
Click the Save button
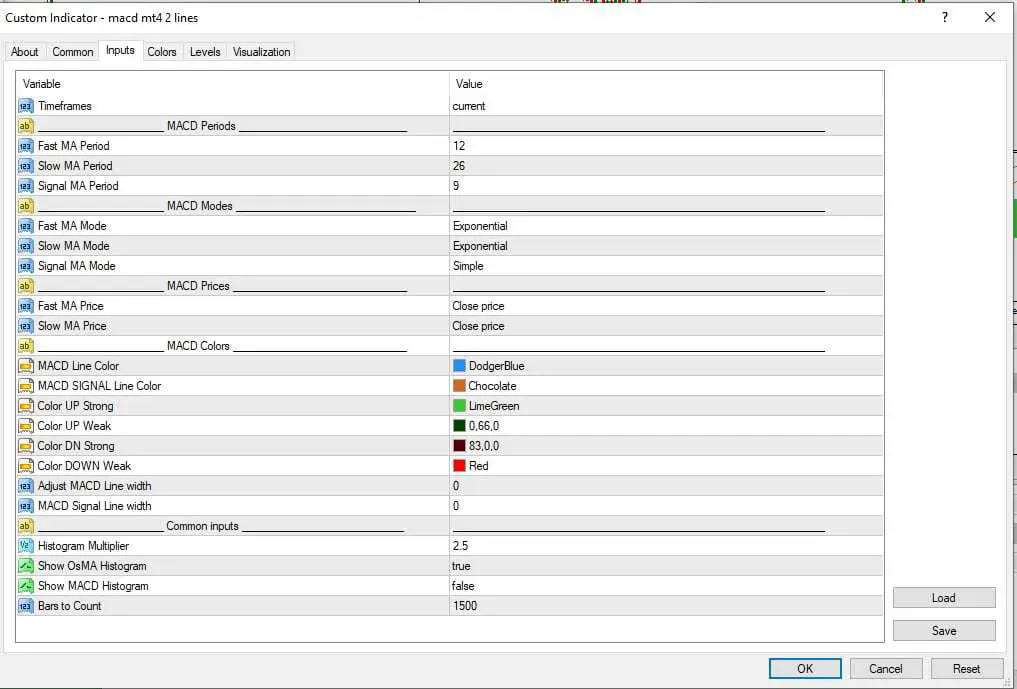944,631
